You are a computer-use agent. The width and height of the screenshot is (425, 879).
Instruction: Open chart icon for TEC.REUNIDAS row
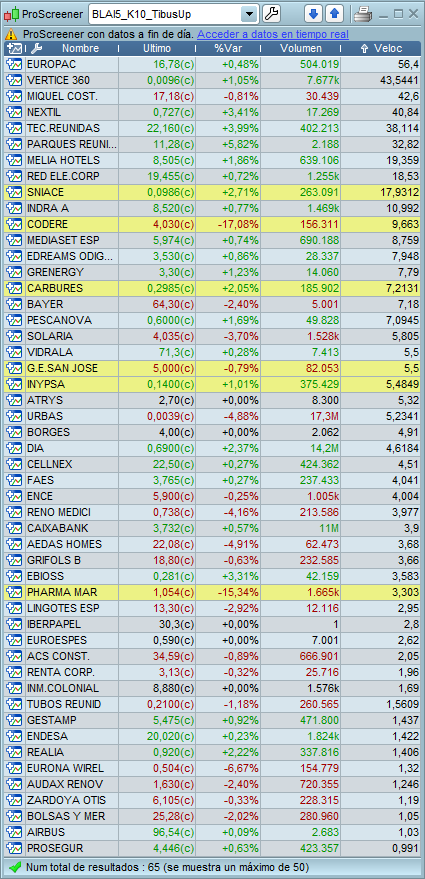[13, 128]
